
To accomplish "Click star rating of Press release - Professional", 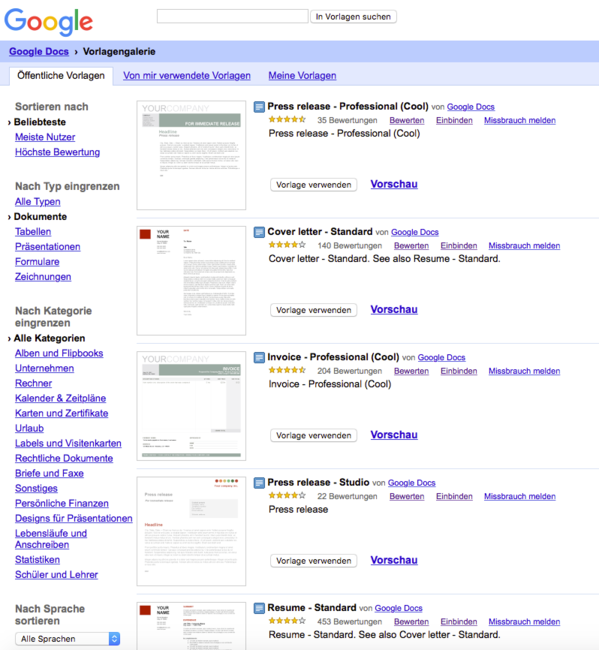I will (x=287, y=120).
